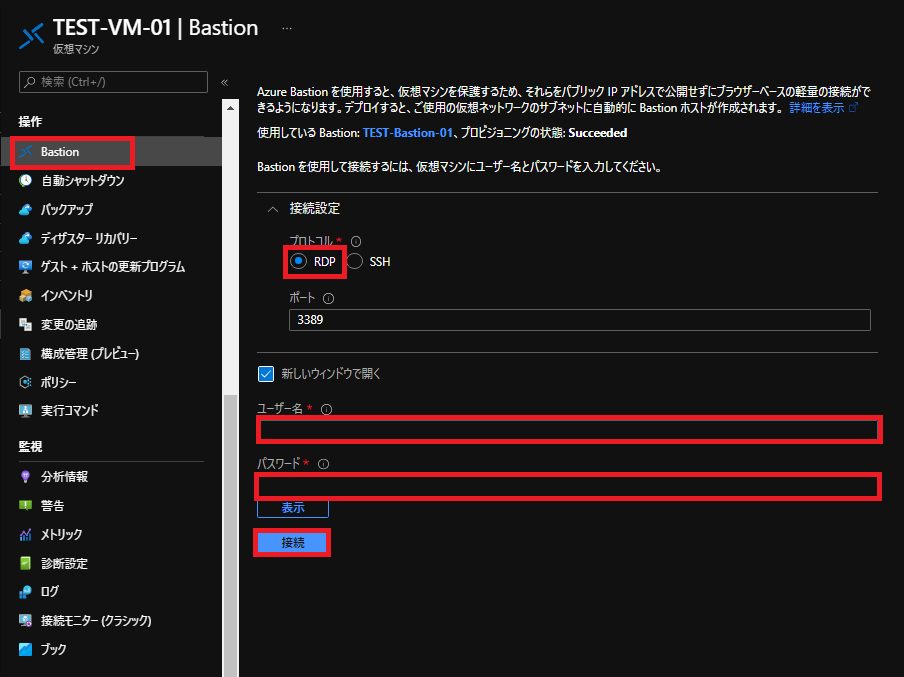
Task: Collapse the 接続設定 section chevron
Action: click(273, 209)
